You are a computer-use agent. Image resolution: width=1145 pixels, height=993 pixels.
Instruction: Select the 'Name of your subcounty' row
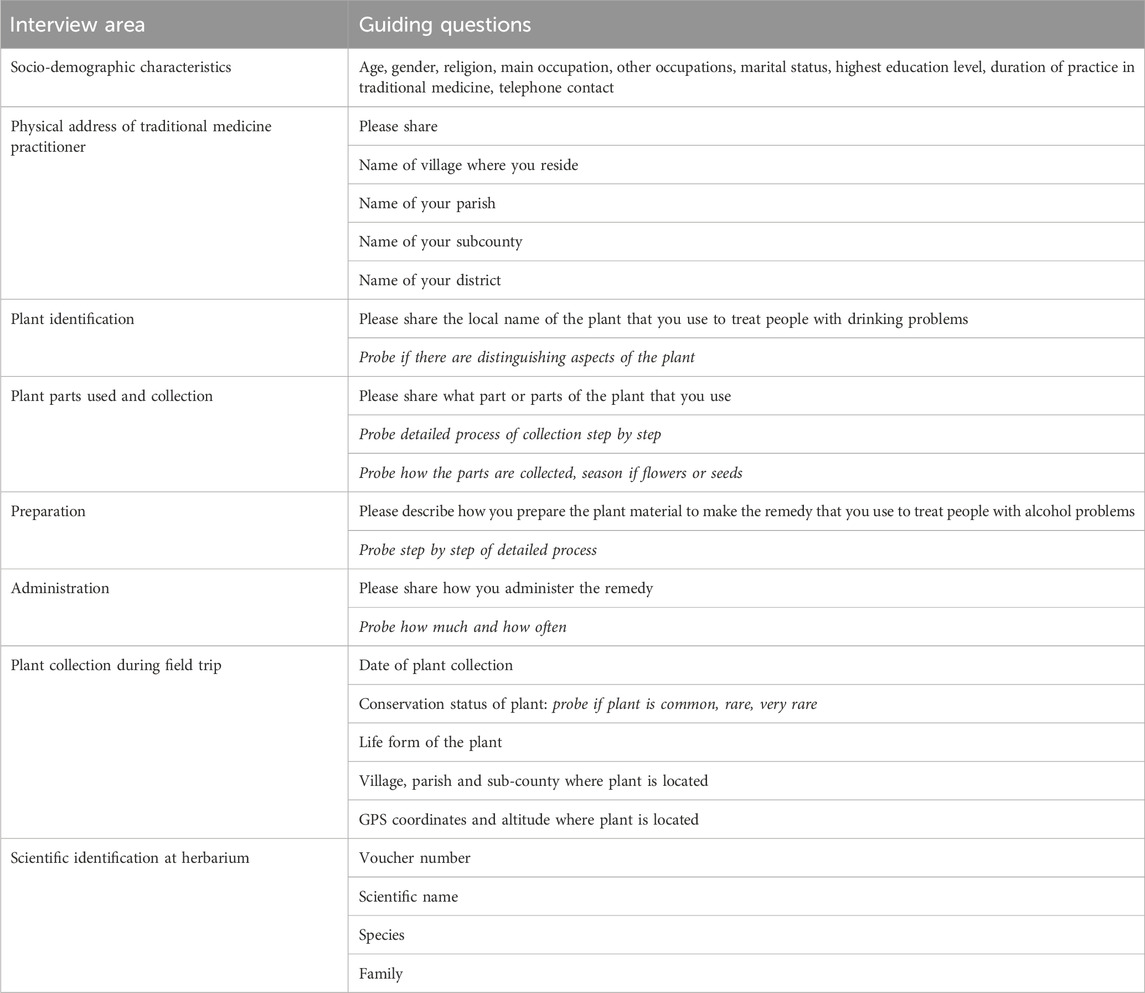746,242
